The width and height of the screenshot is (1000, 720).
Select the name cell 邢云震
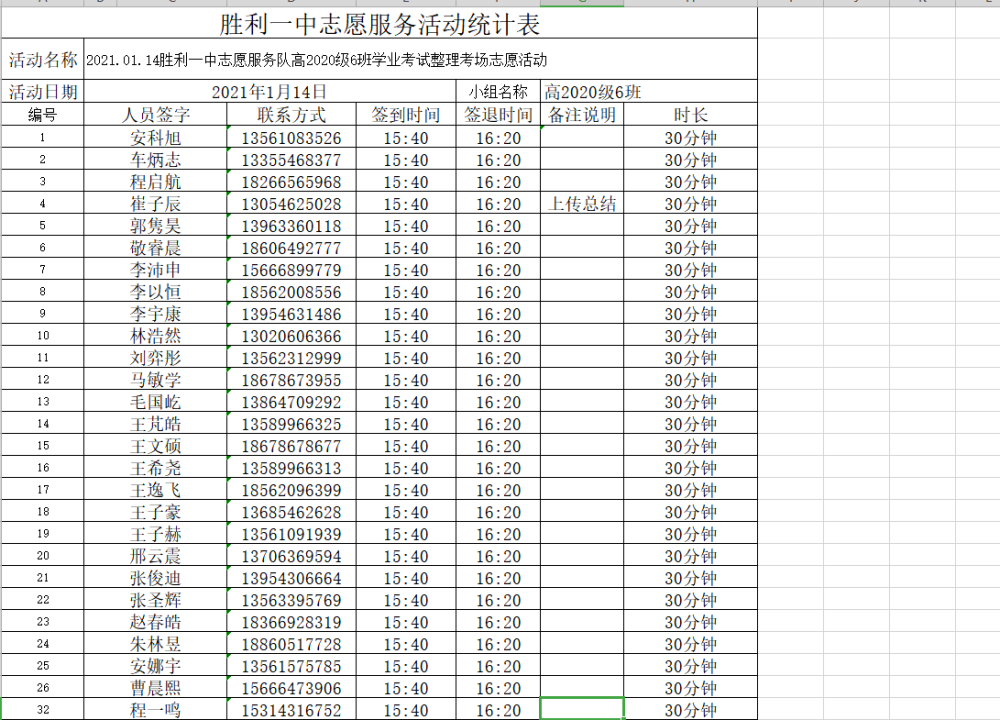[156, 555]
